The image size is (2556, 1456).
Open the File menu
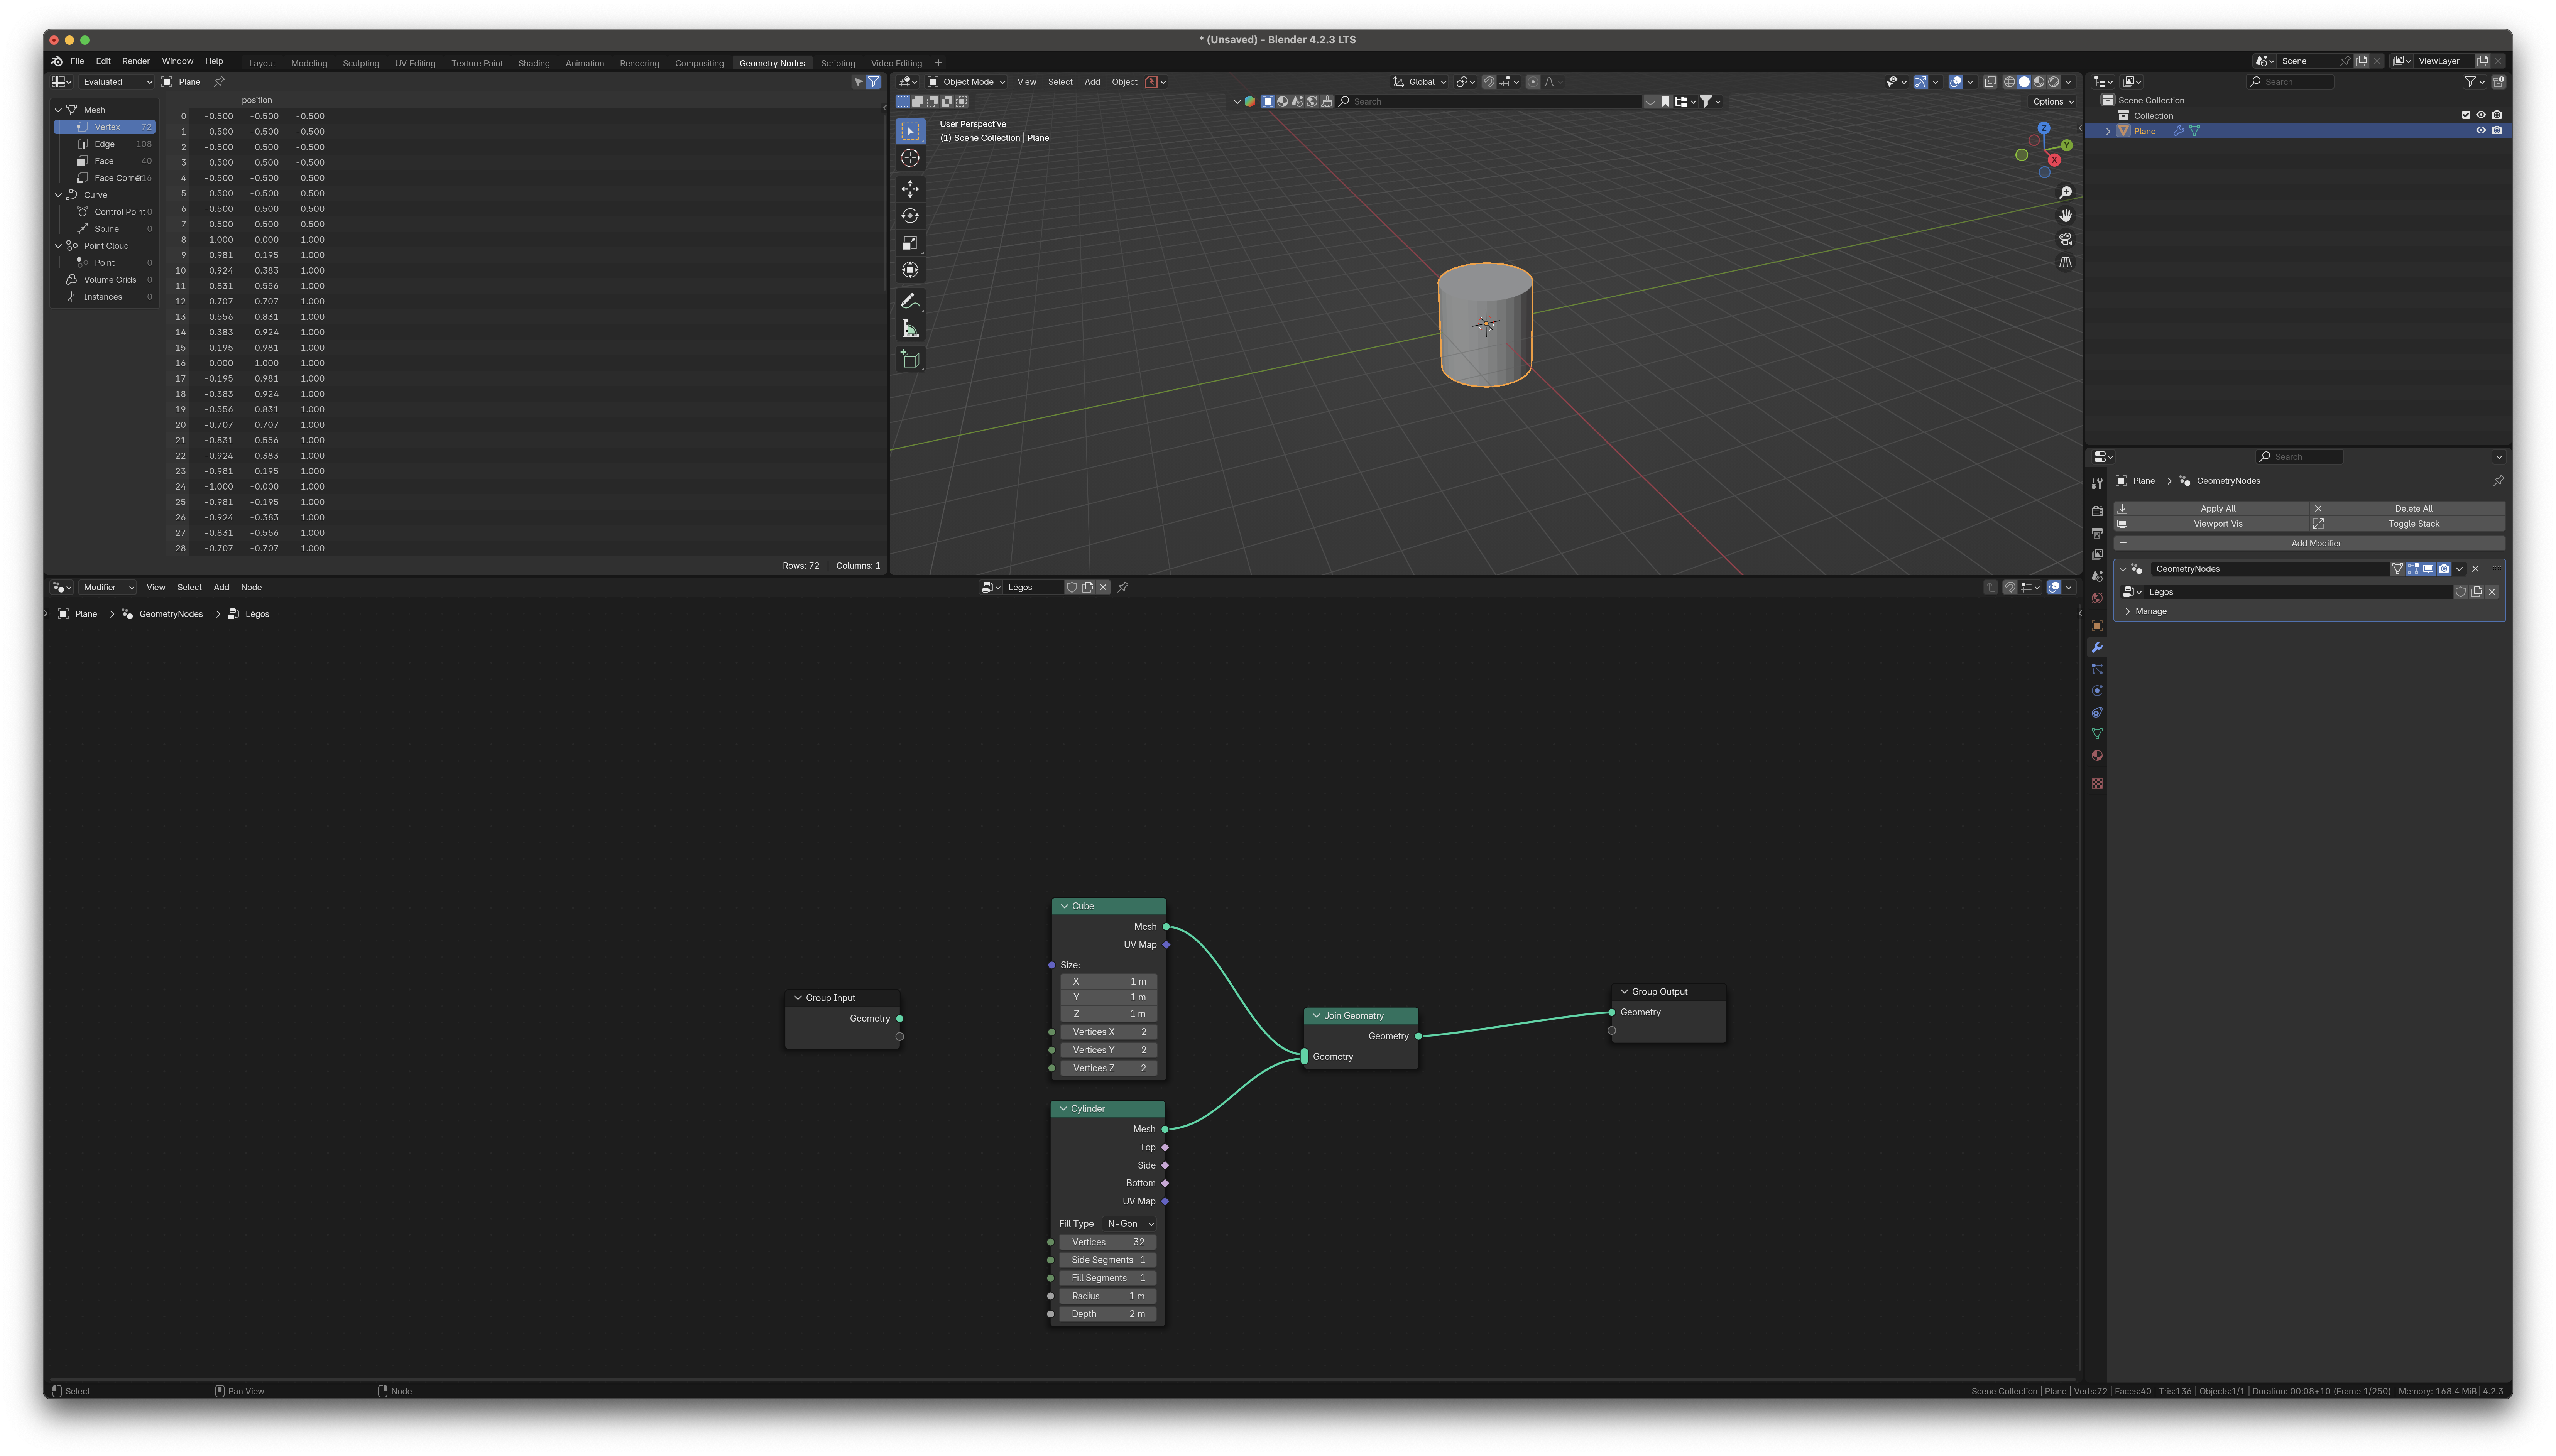click(77, 61)
